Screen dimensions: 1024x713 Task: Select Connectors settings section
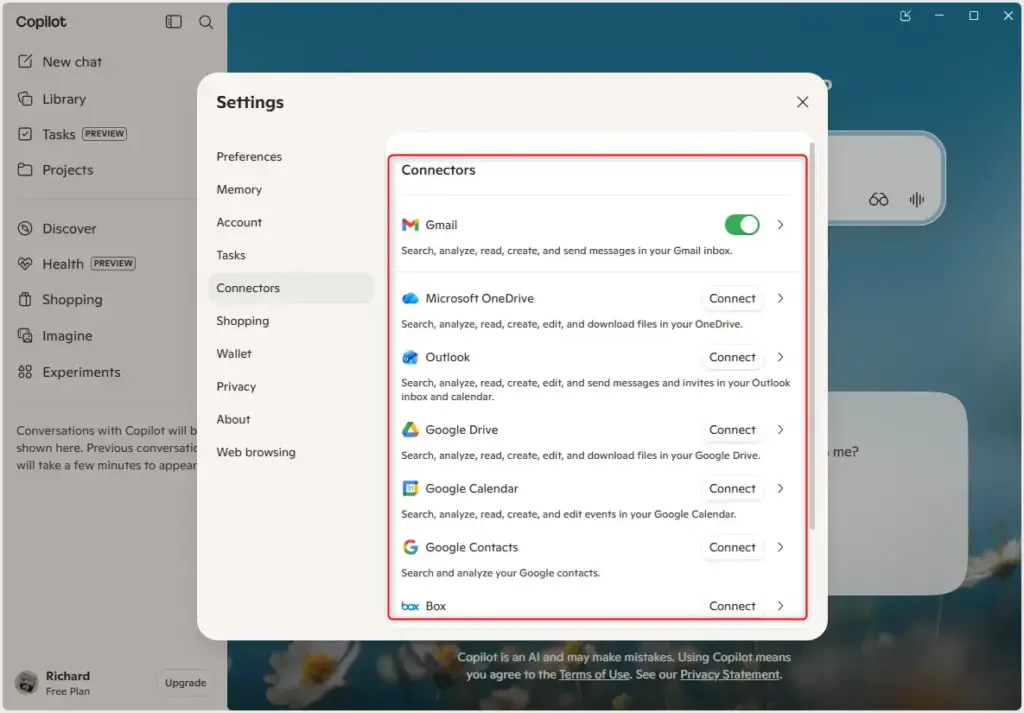click(291, 288)
